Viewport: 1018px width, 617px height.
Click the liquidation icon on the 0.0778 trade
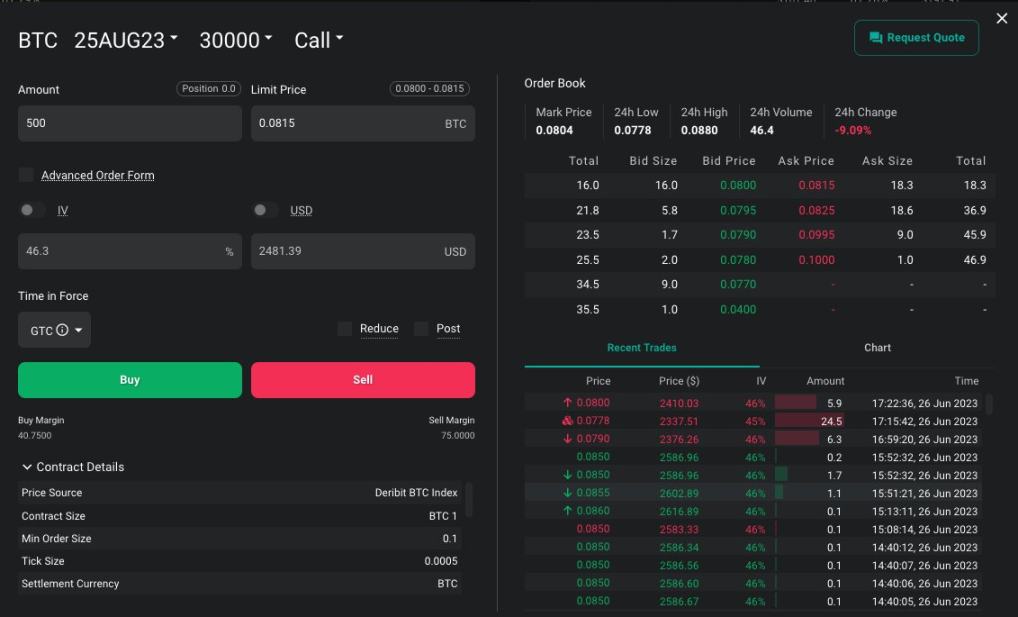(x=568, y=421)
